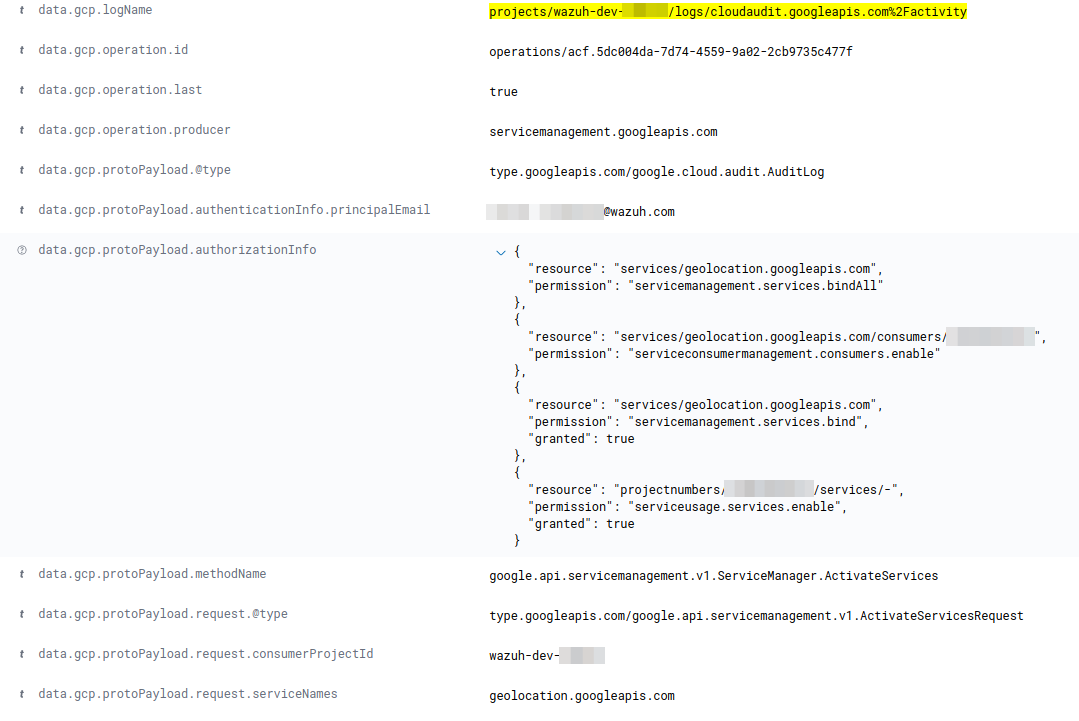The width and height of the screenshot is (1079, 721).
Task: Click the projectnumbers services resource line
Action: (x=716, y=490)
